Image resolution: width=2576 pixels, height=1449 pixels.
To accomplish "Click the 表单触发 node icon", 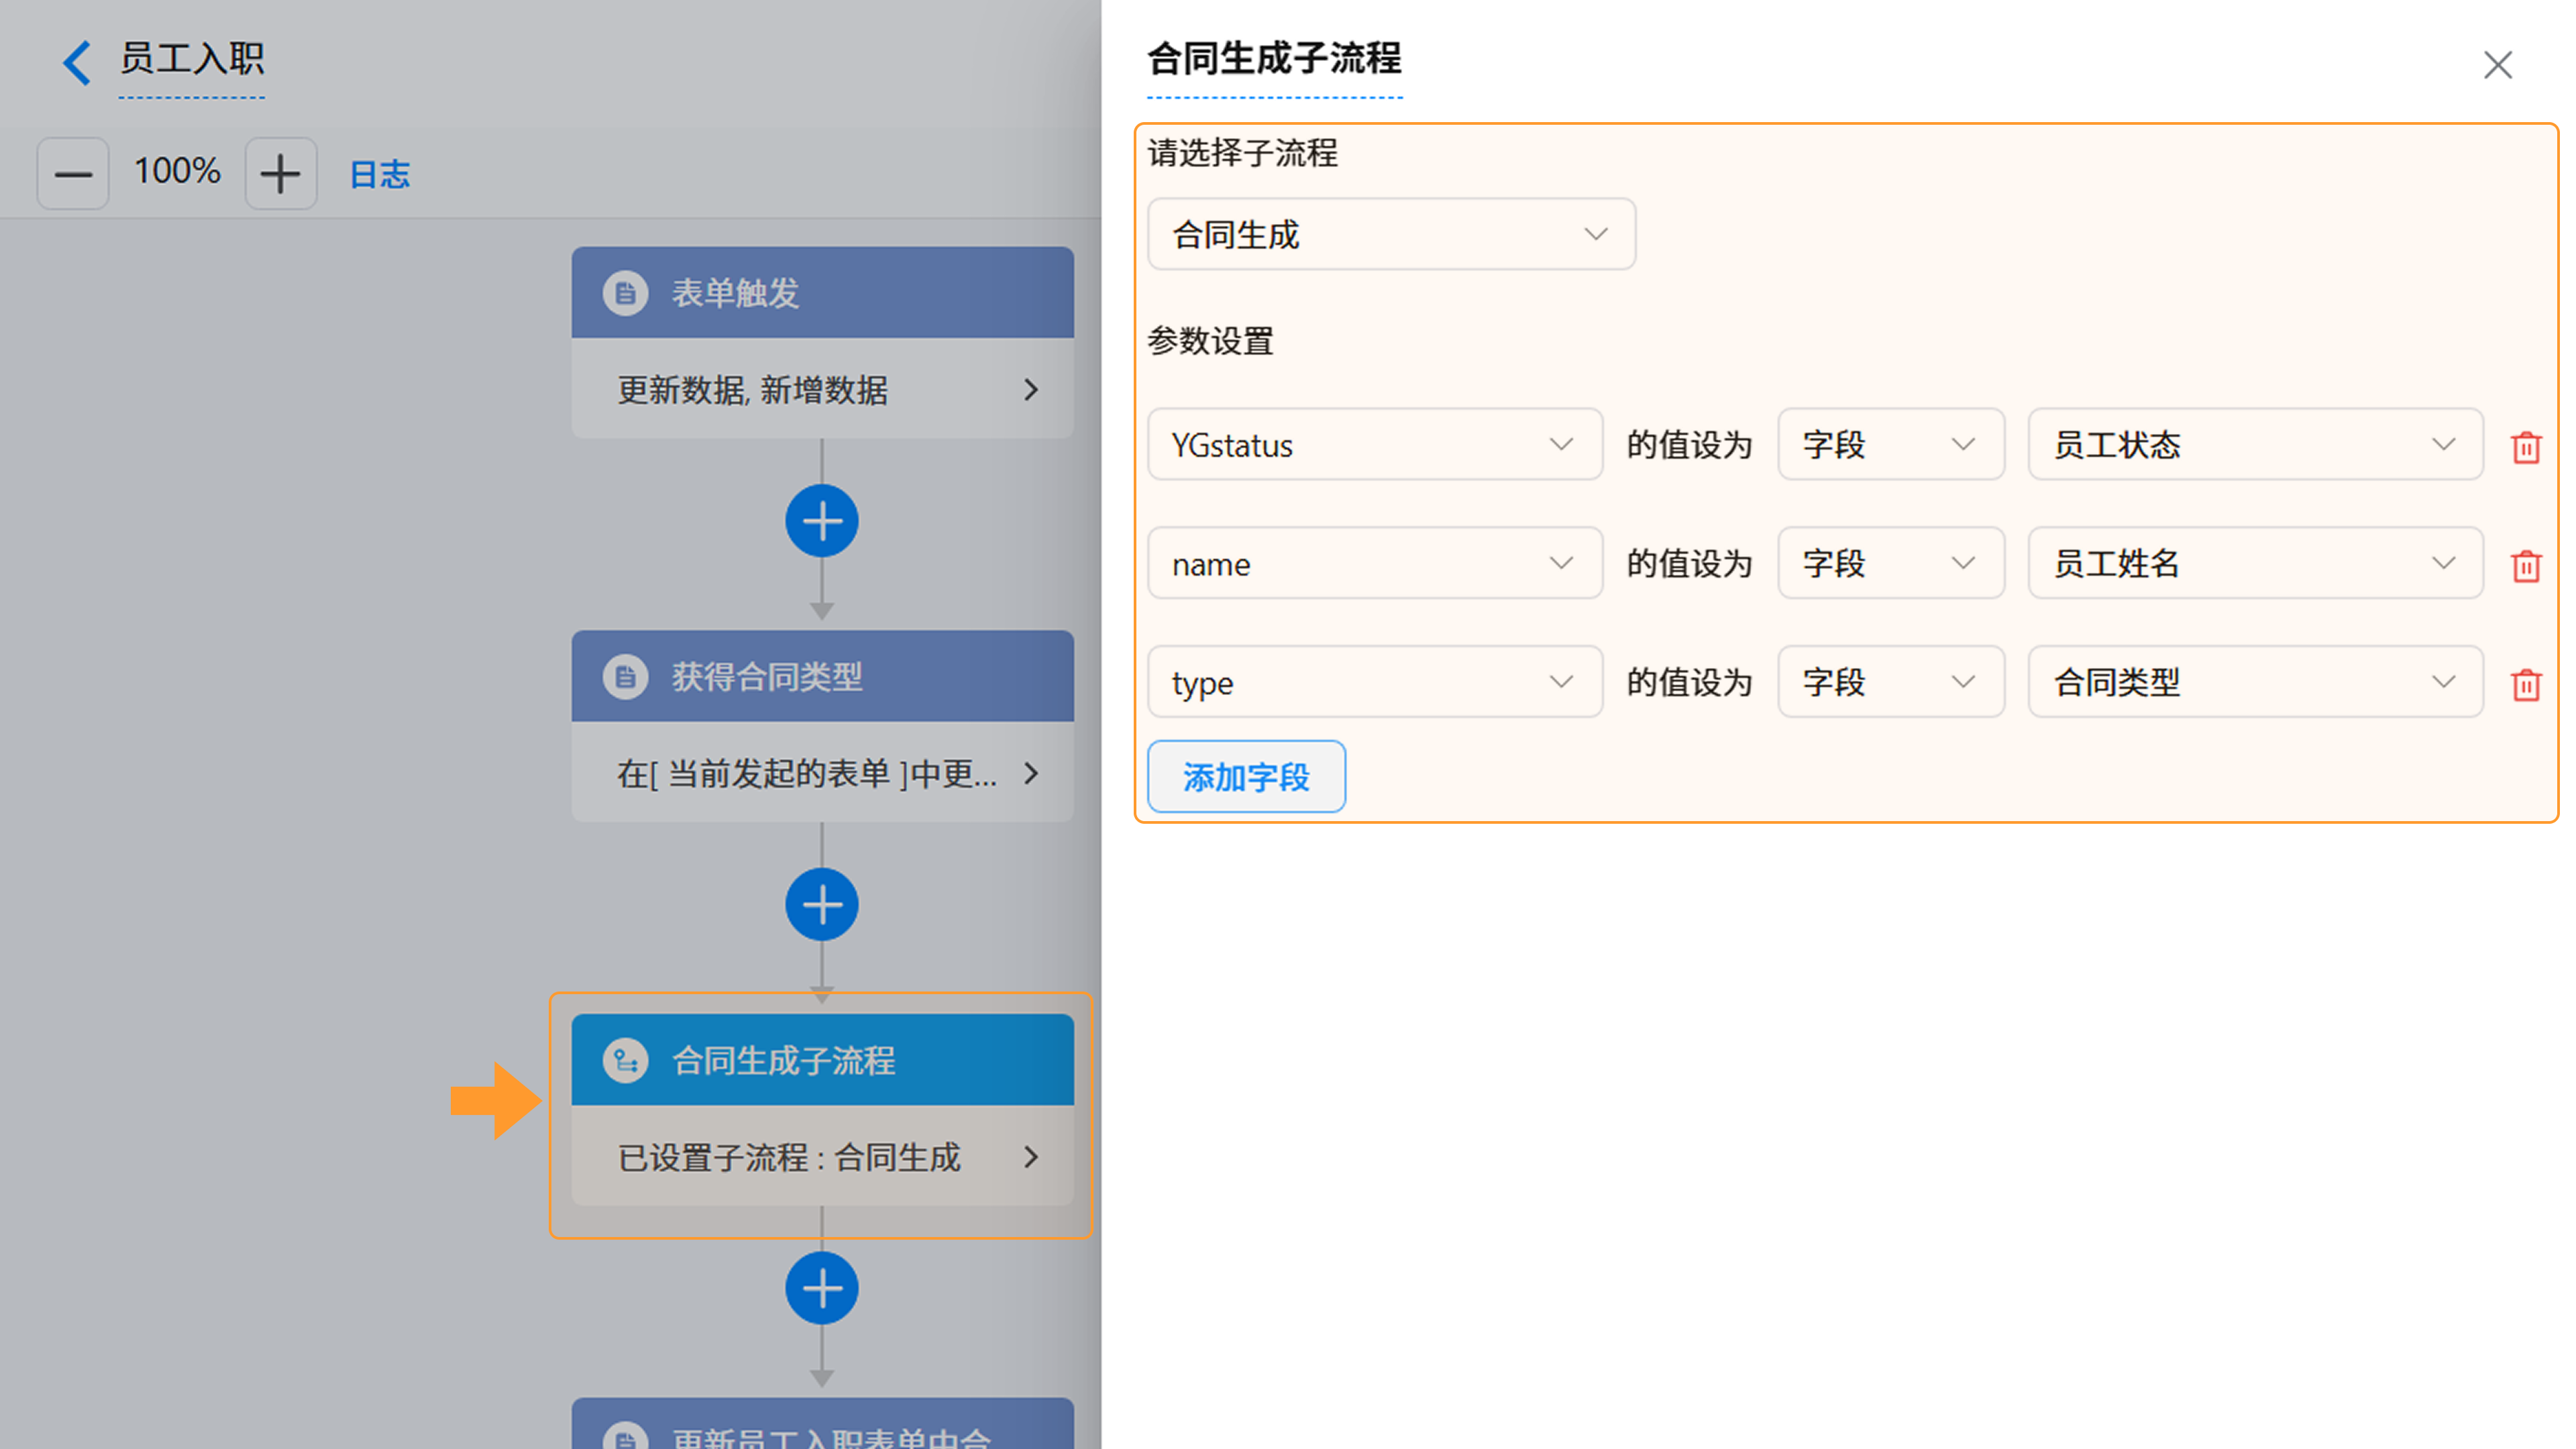I will coord(626,293).
